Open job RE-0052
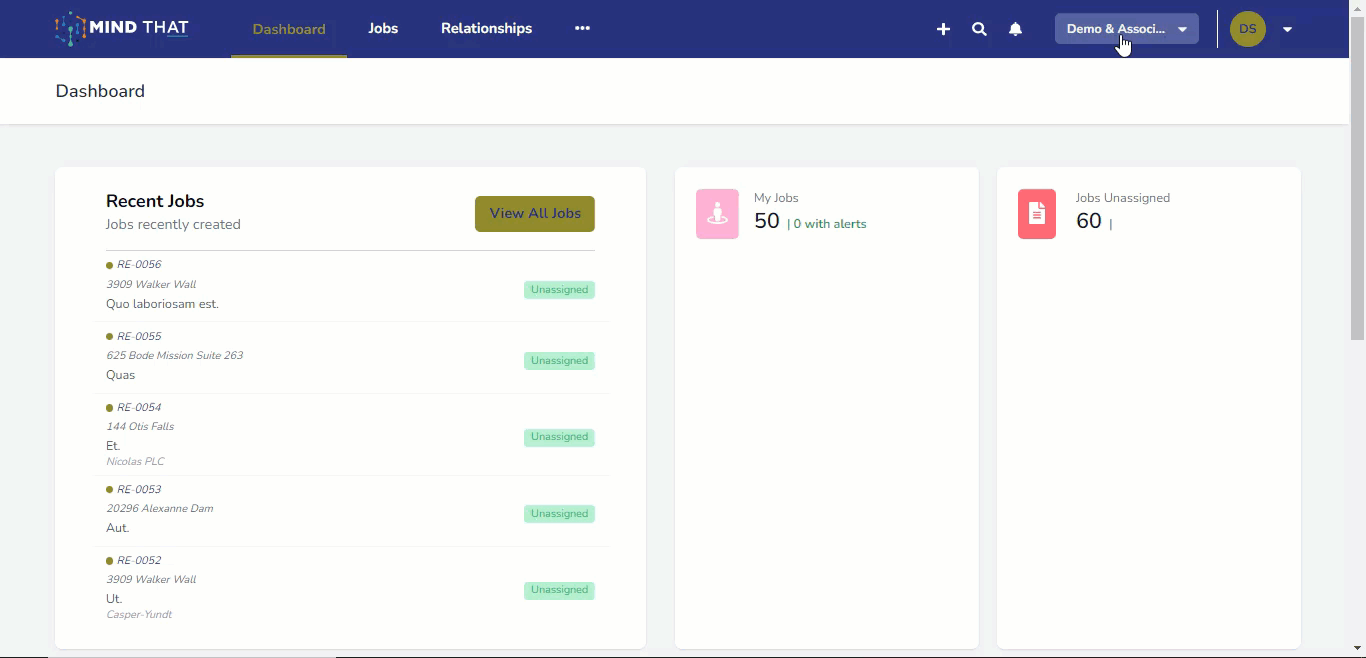Image resolution: width=1366 pixels, height=658 pixels. coord(139,560)
